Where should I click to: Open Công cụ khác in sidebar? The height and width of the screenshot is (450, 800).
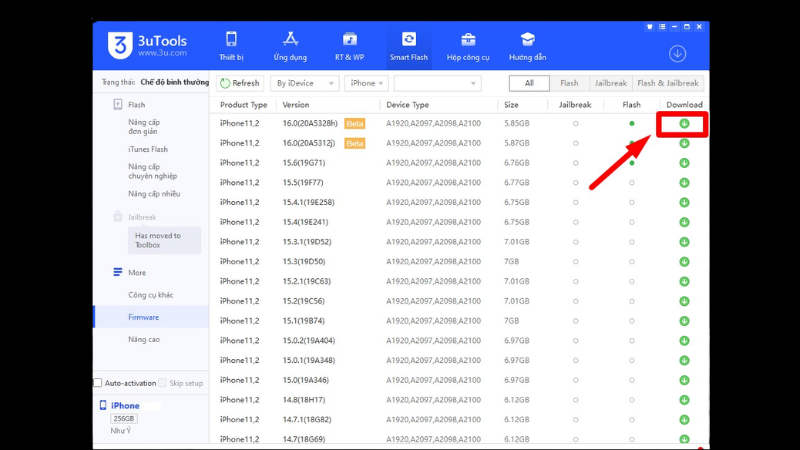151,295
